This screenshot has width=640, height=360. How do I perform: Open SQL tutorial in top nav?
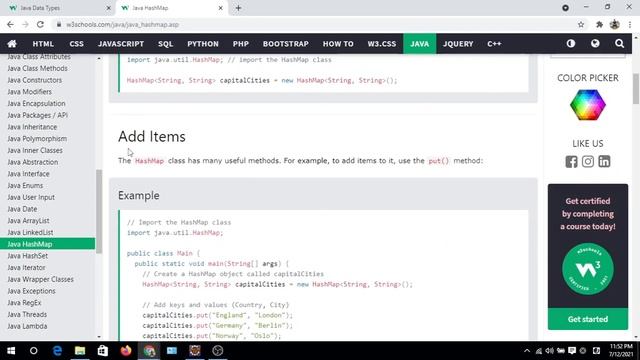[x=165, y=44]
